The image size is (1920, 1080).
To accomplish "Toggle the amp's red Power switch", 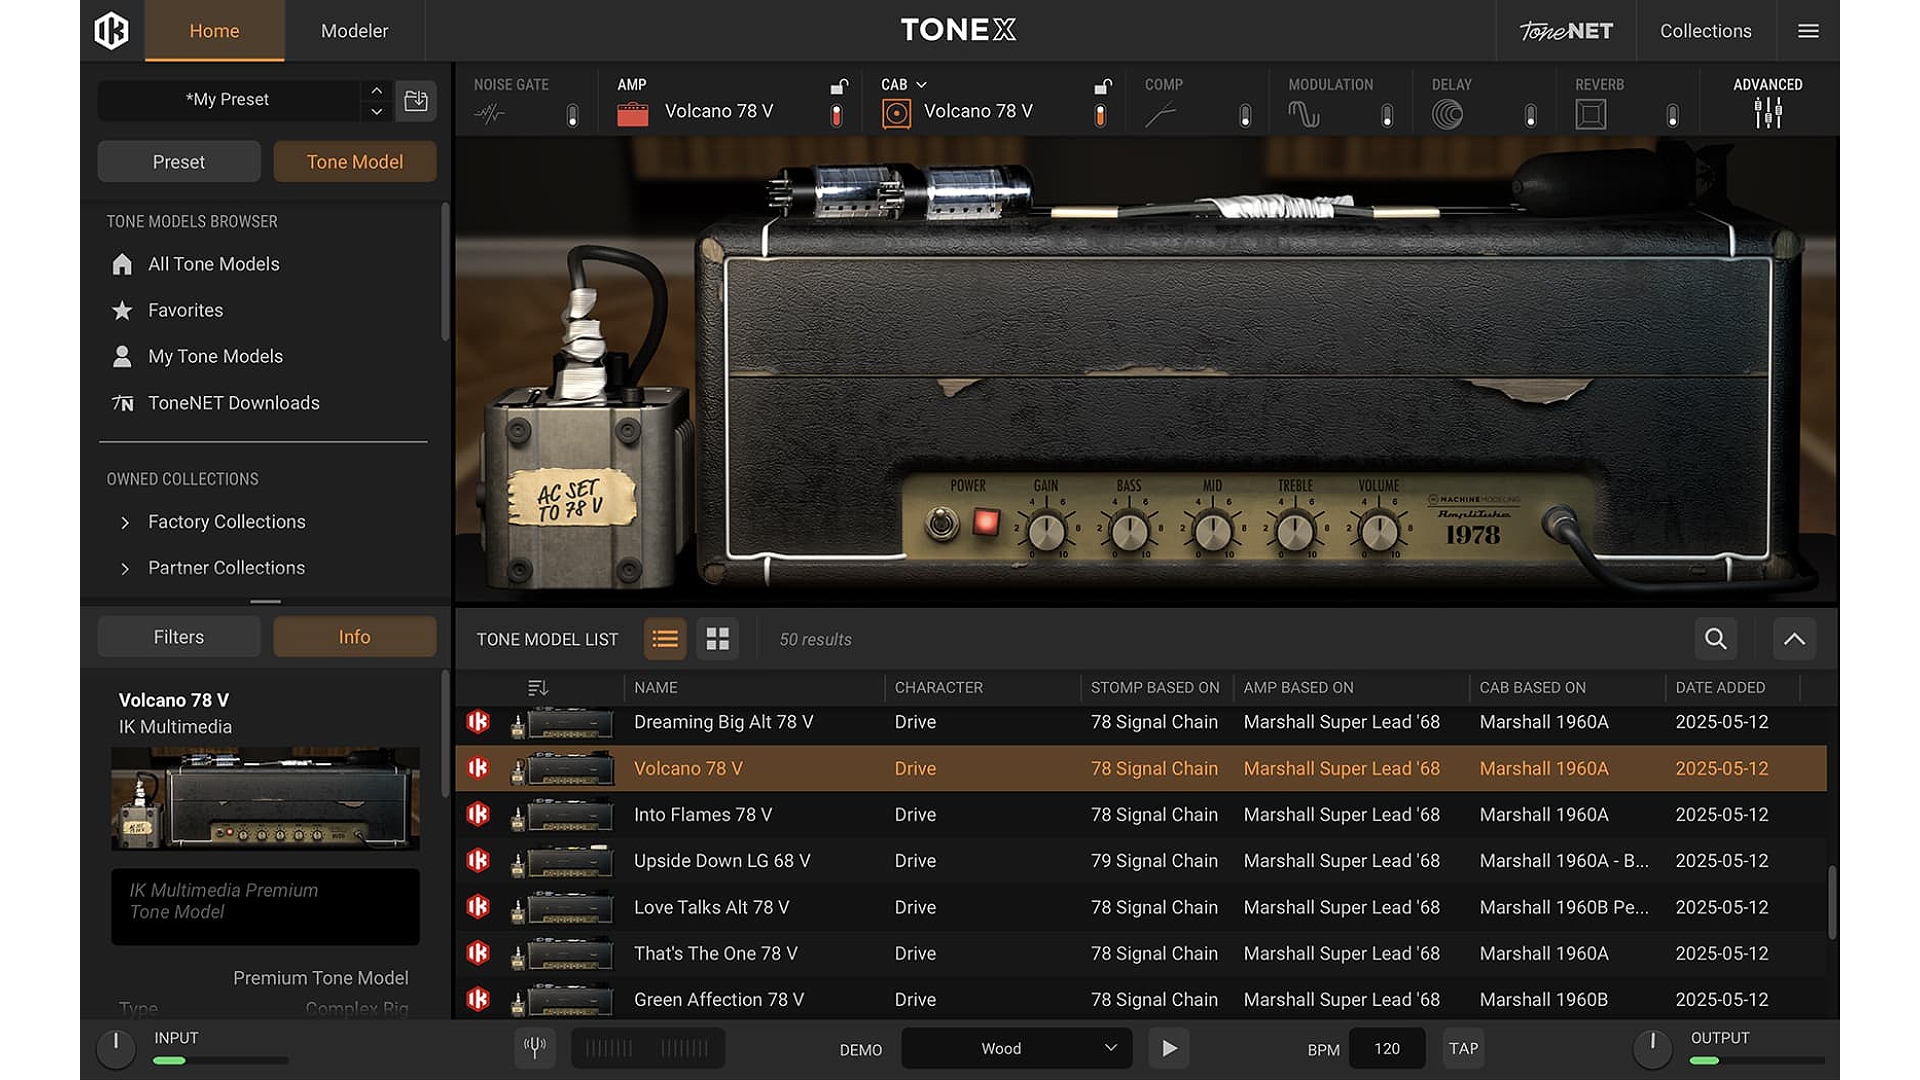I will [x=986, y=522].
